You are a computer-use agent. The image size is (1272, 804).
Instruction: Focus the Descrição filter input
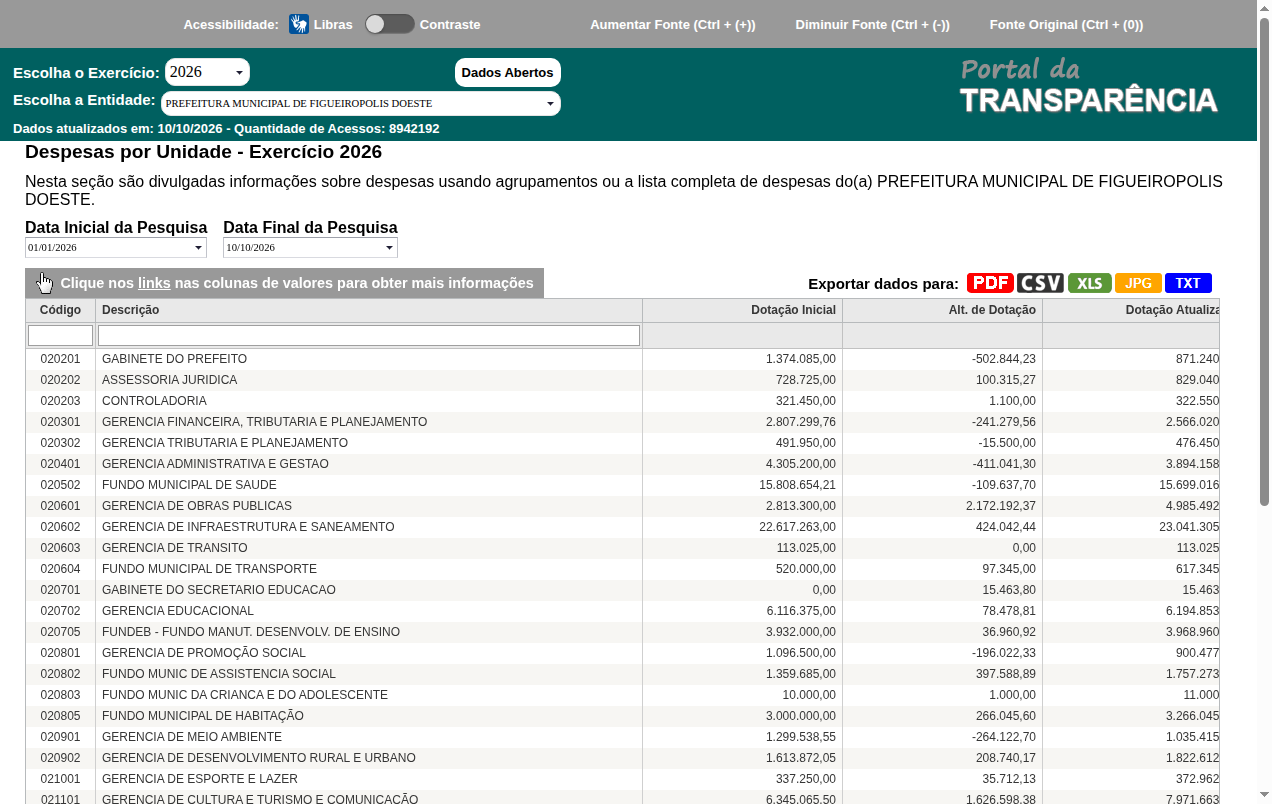(x=369, y=335)
